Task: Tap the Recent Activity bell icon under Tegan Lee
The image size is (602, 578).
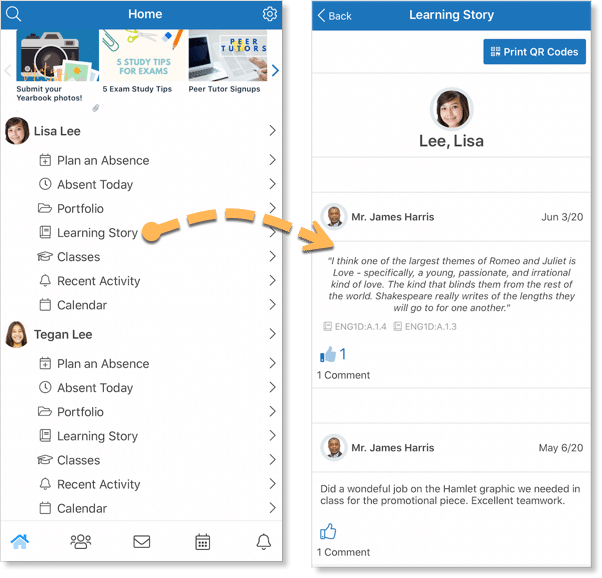Action: [x=45, y=484]
